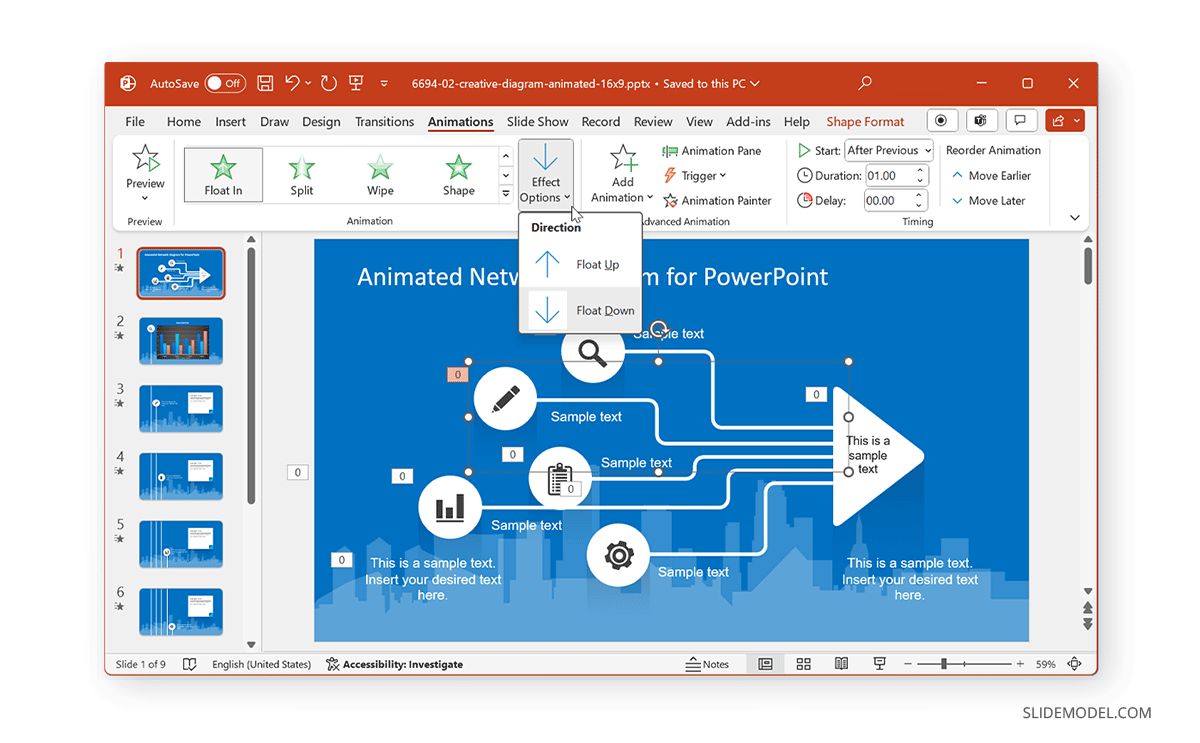This screenshot has height=743, width=1200.
Task: Collapse the ribbon with the chevron
Action: (x=1075, y=217)
